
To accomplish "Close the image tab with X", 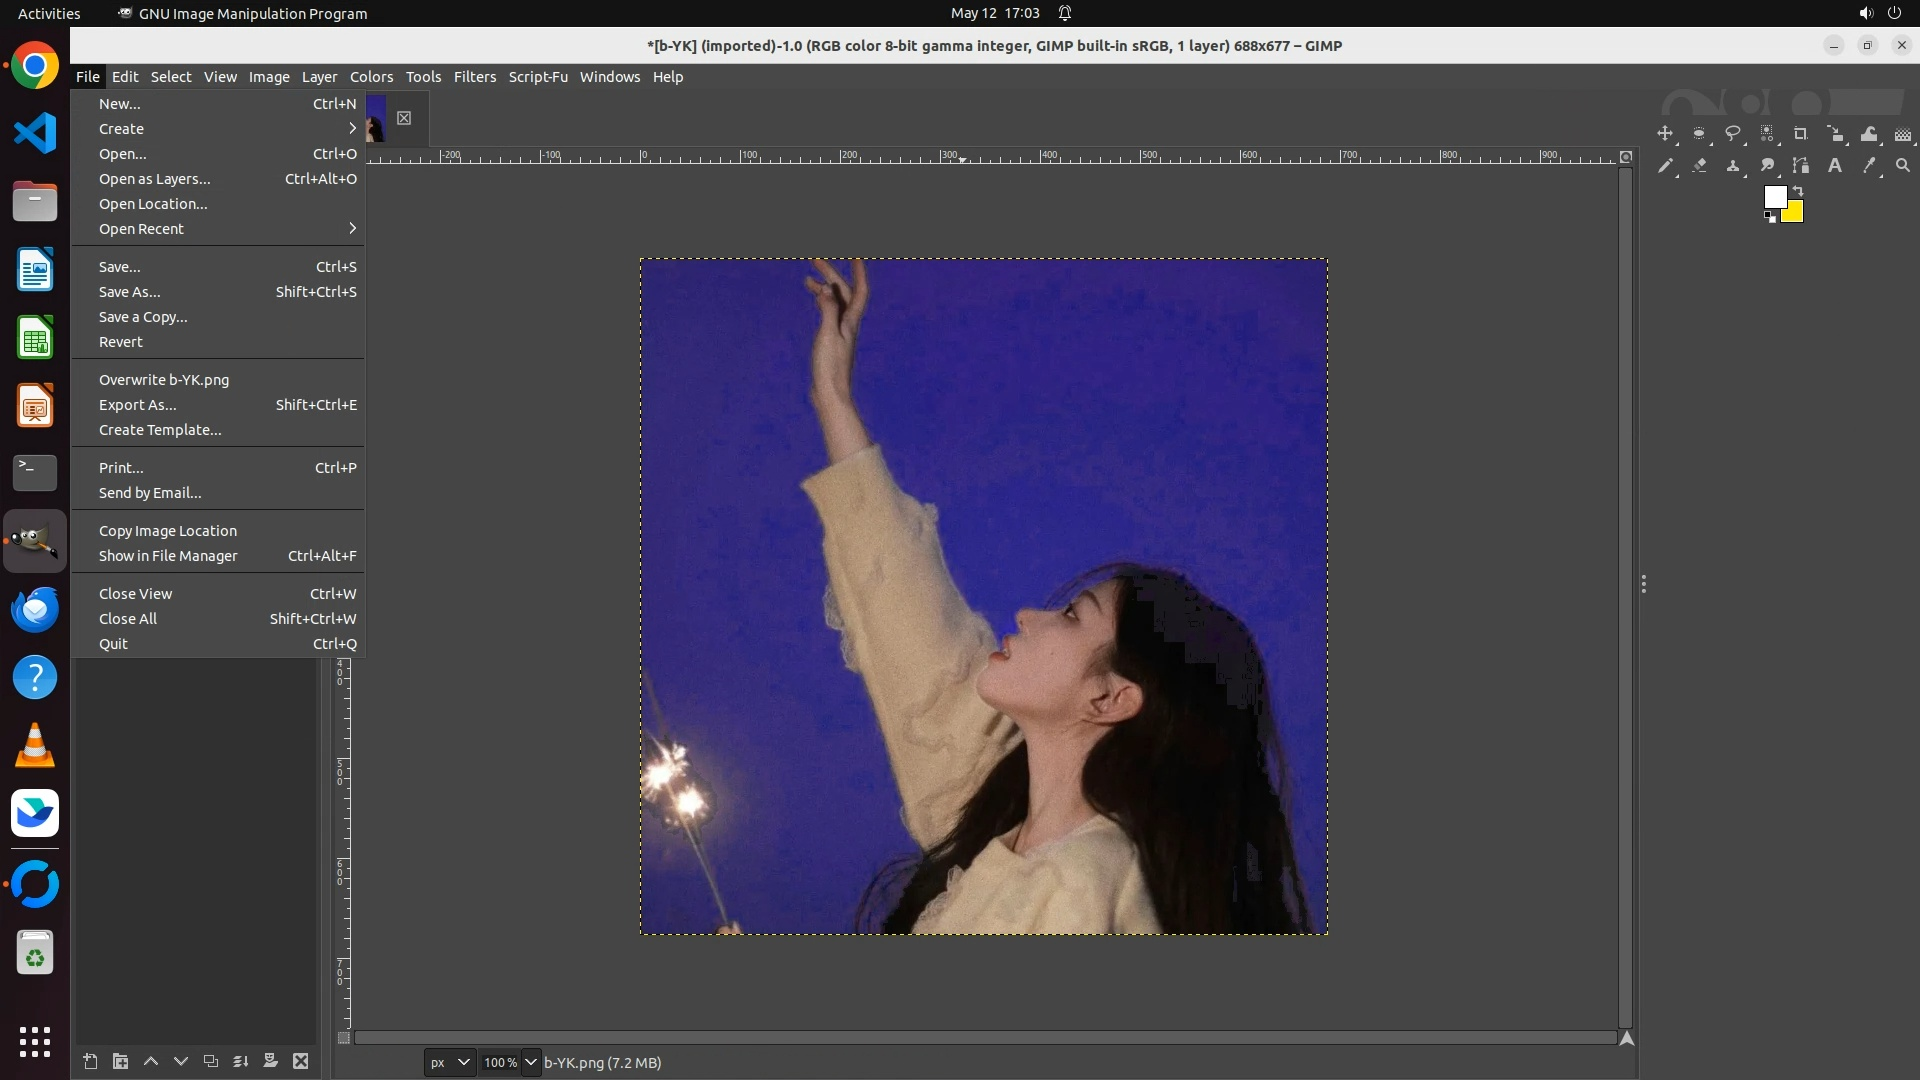I will click(404, 118).
